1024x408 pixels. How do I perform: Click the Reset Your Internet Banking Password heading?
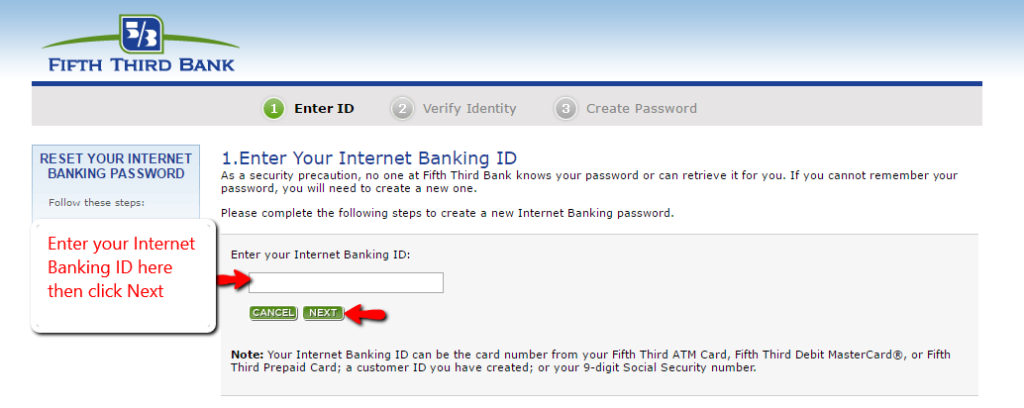coord(116,166)
